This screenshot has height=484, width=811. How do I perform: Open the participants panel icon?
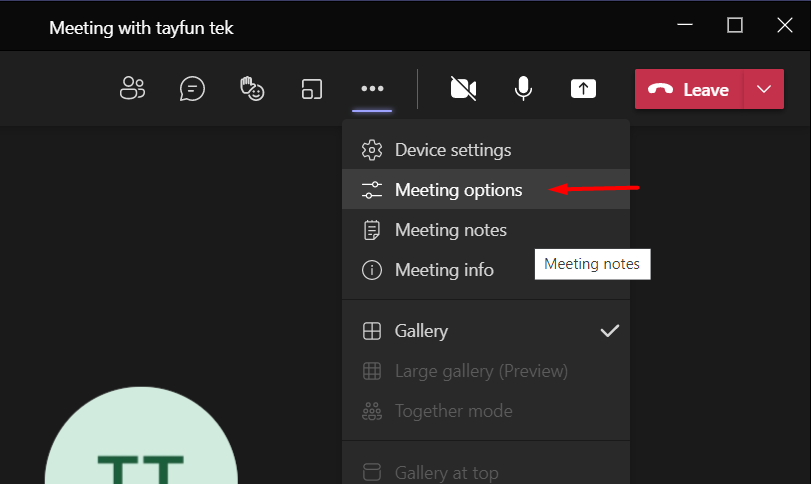coord(132,89)
